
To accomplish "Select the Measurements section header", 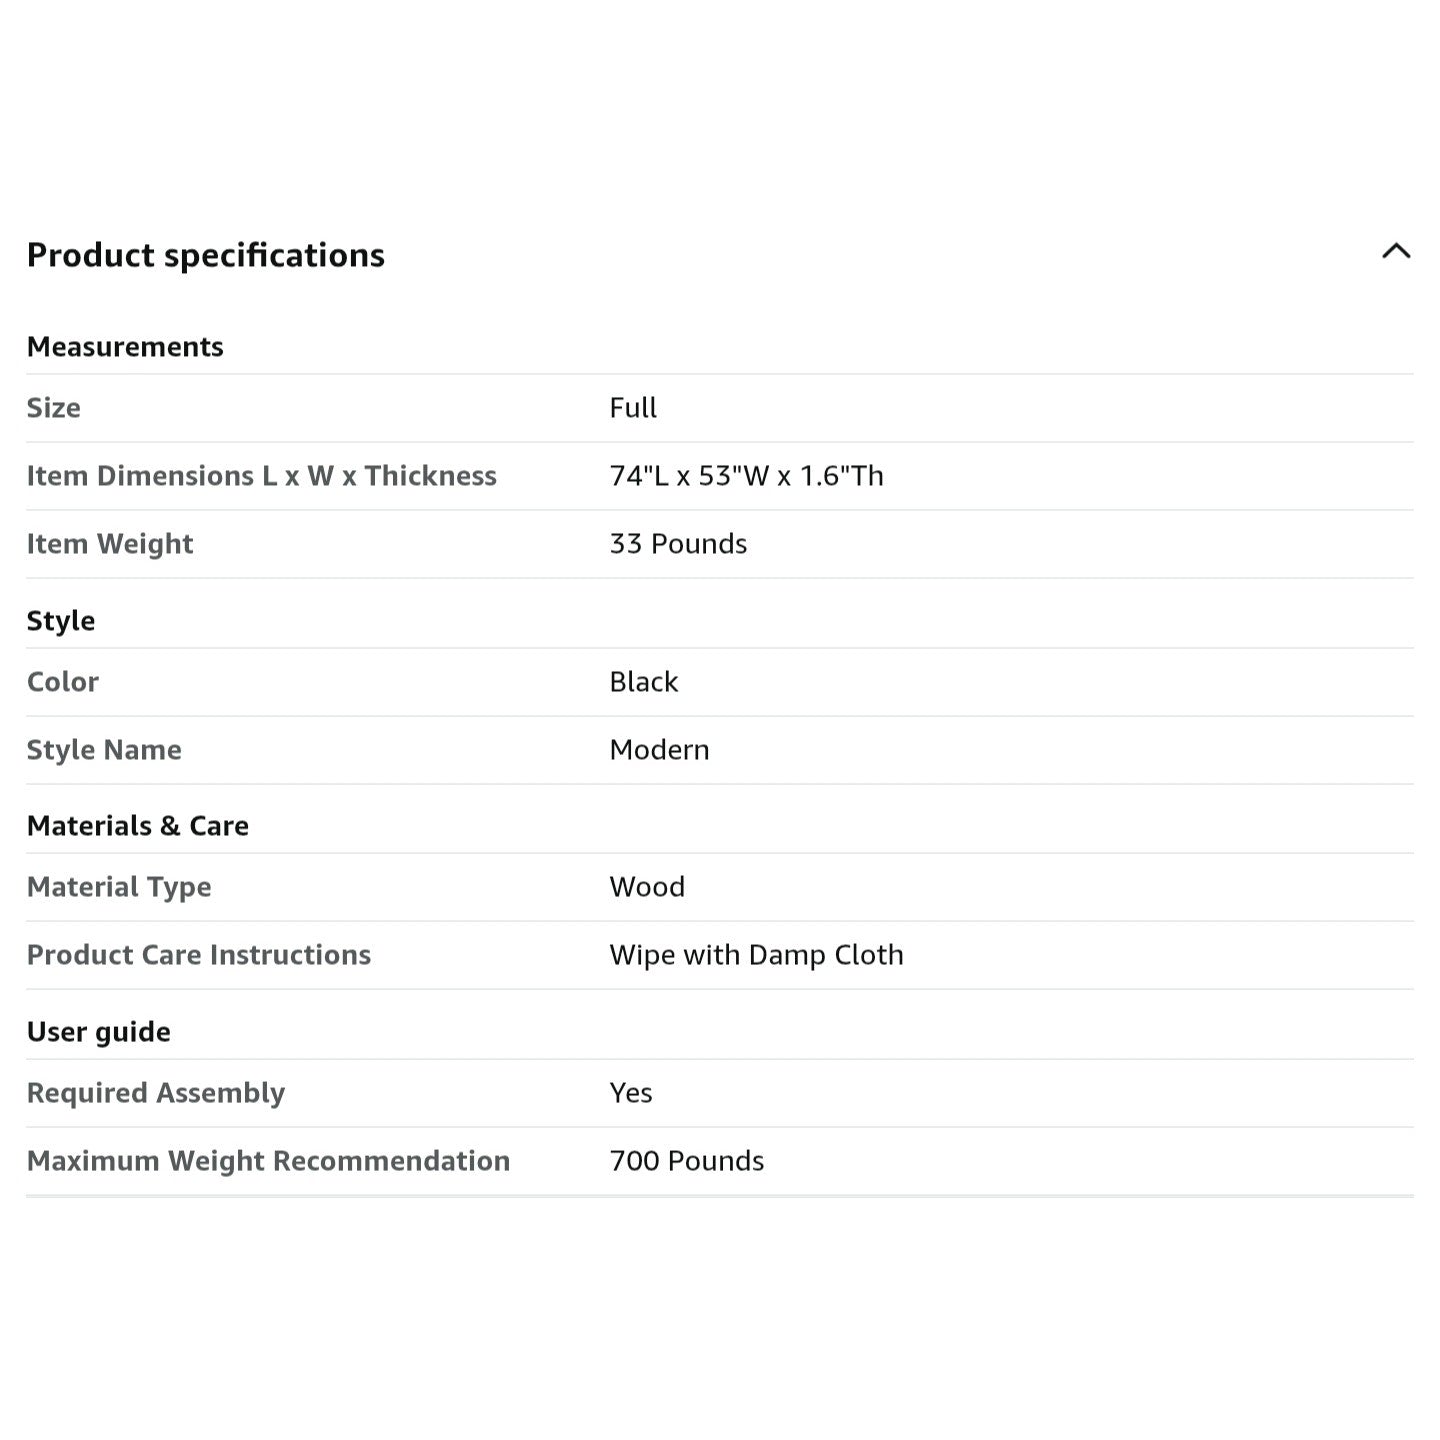I will [x=125, y=347].
